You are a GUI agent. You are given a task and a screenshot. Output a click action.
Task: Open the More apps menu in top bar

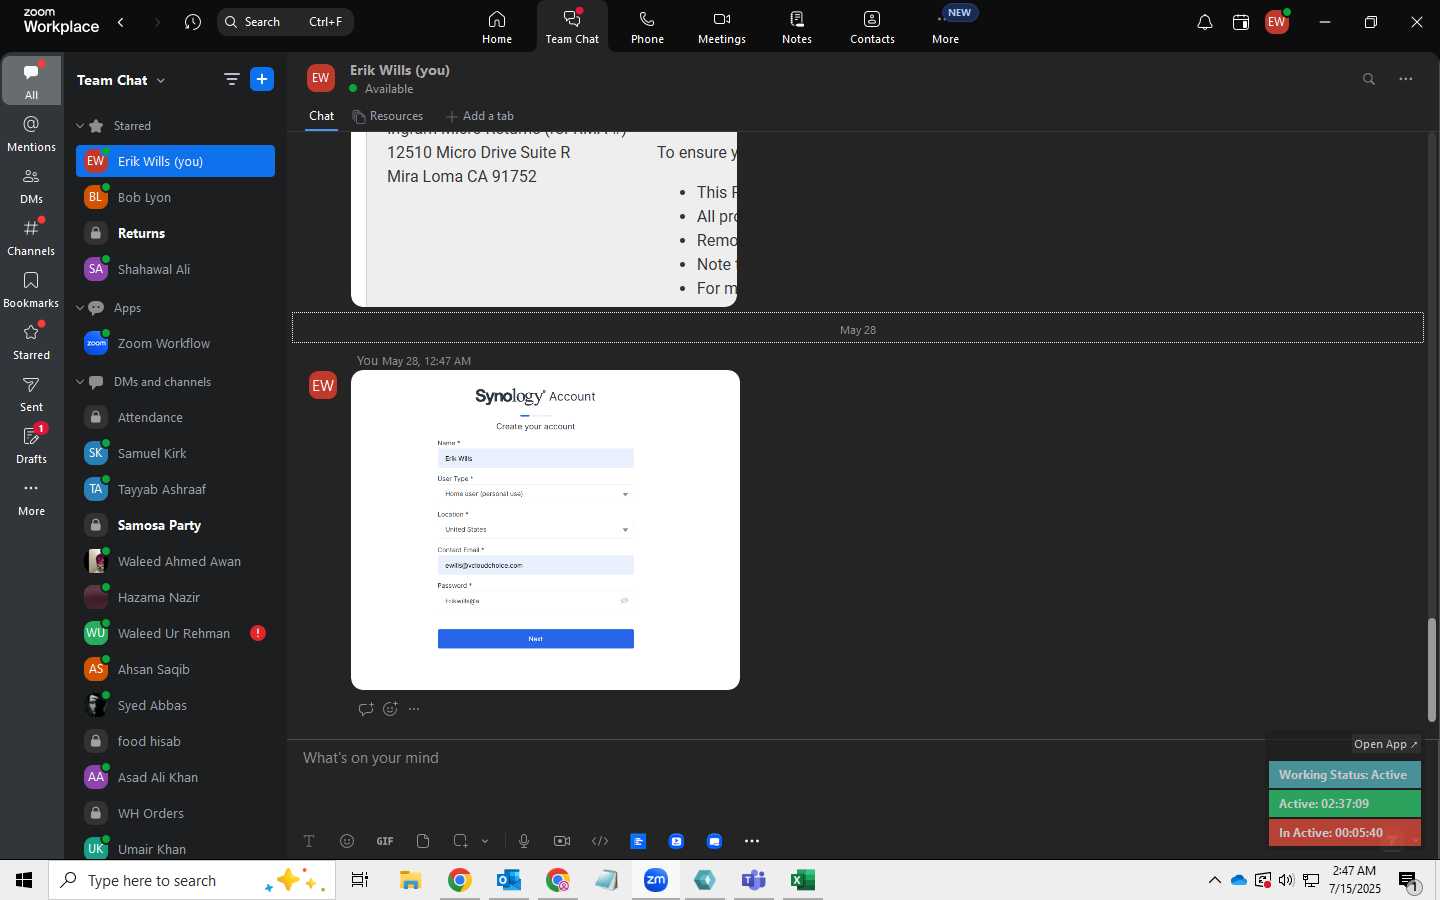946,27
